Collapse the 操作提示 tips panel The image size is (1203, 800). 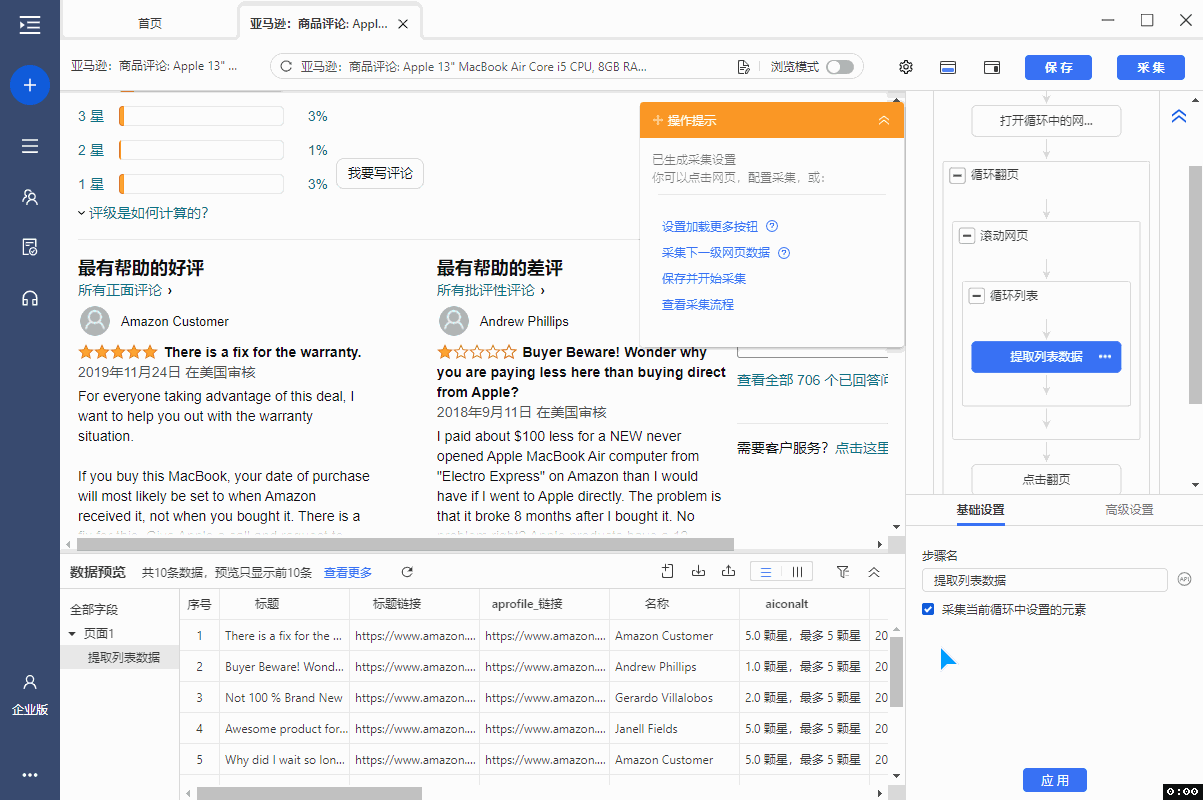tap(884, 120)
